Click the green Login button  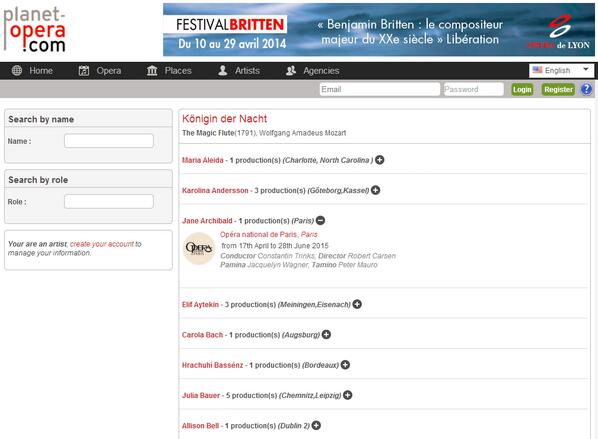tap(522, 90)
